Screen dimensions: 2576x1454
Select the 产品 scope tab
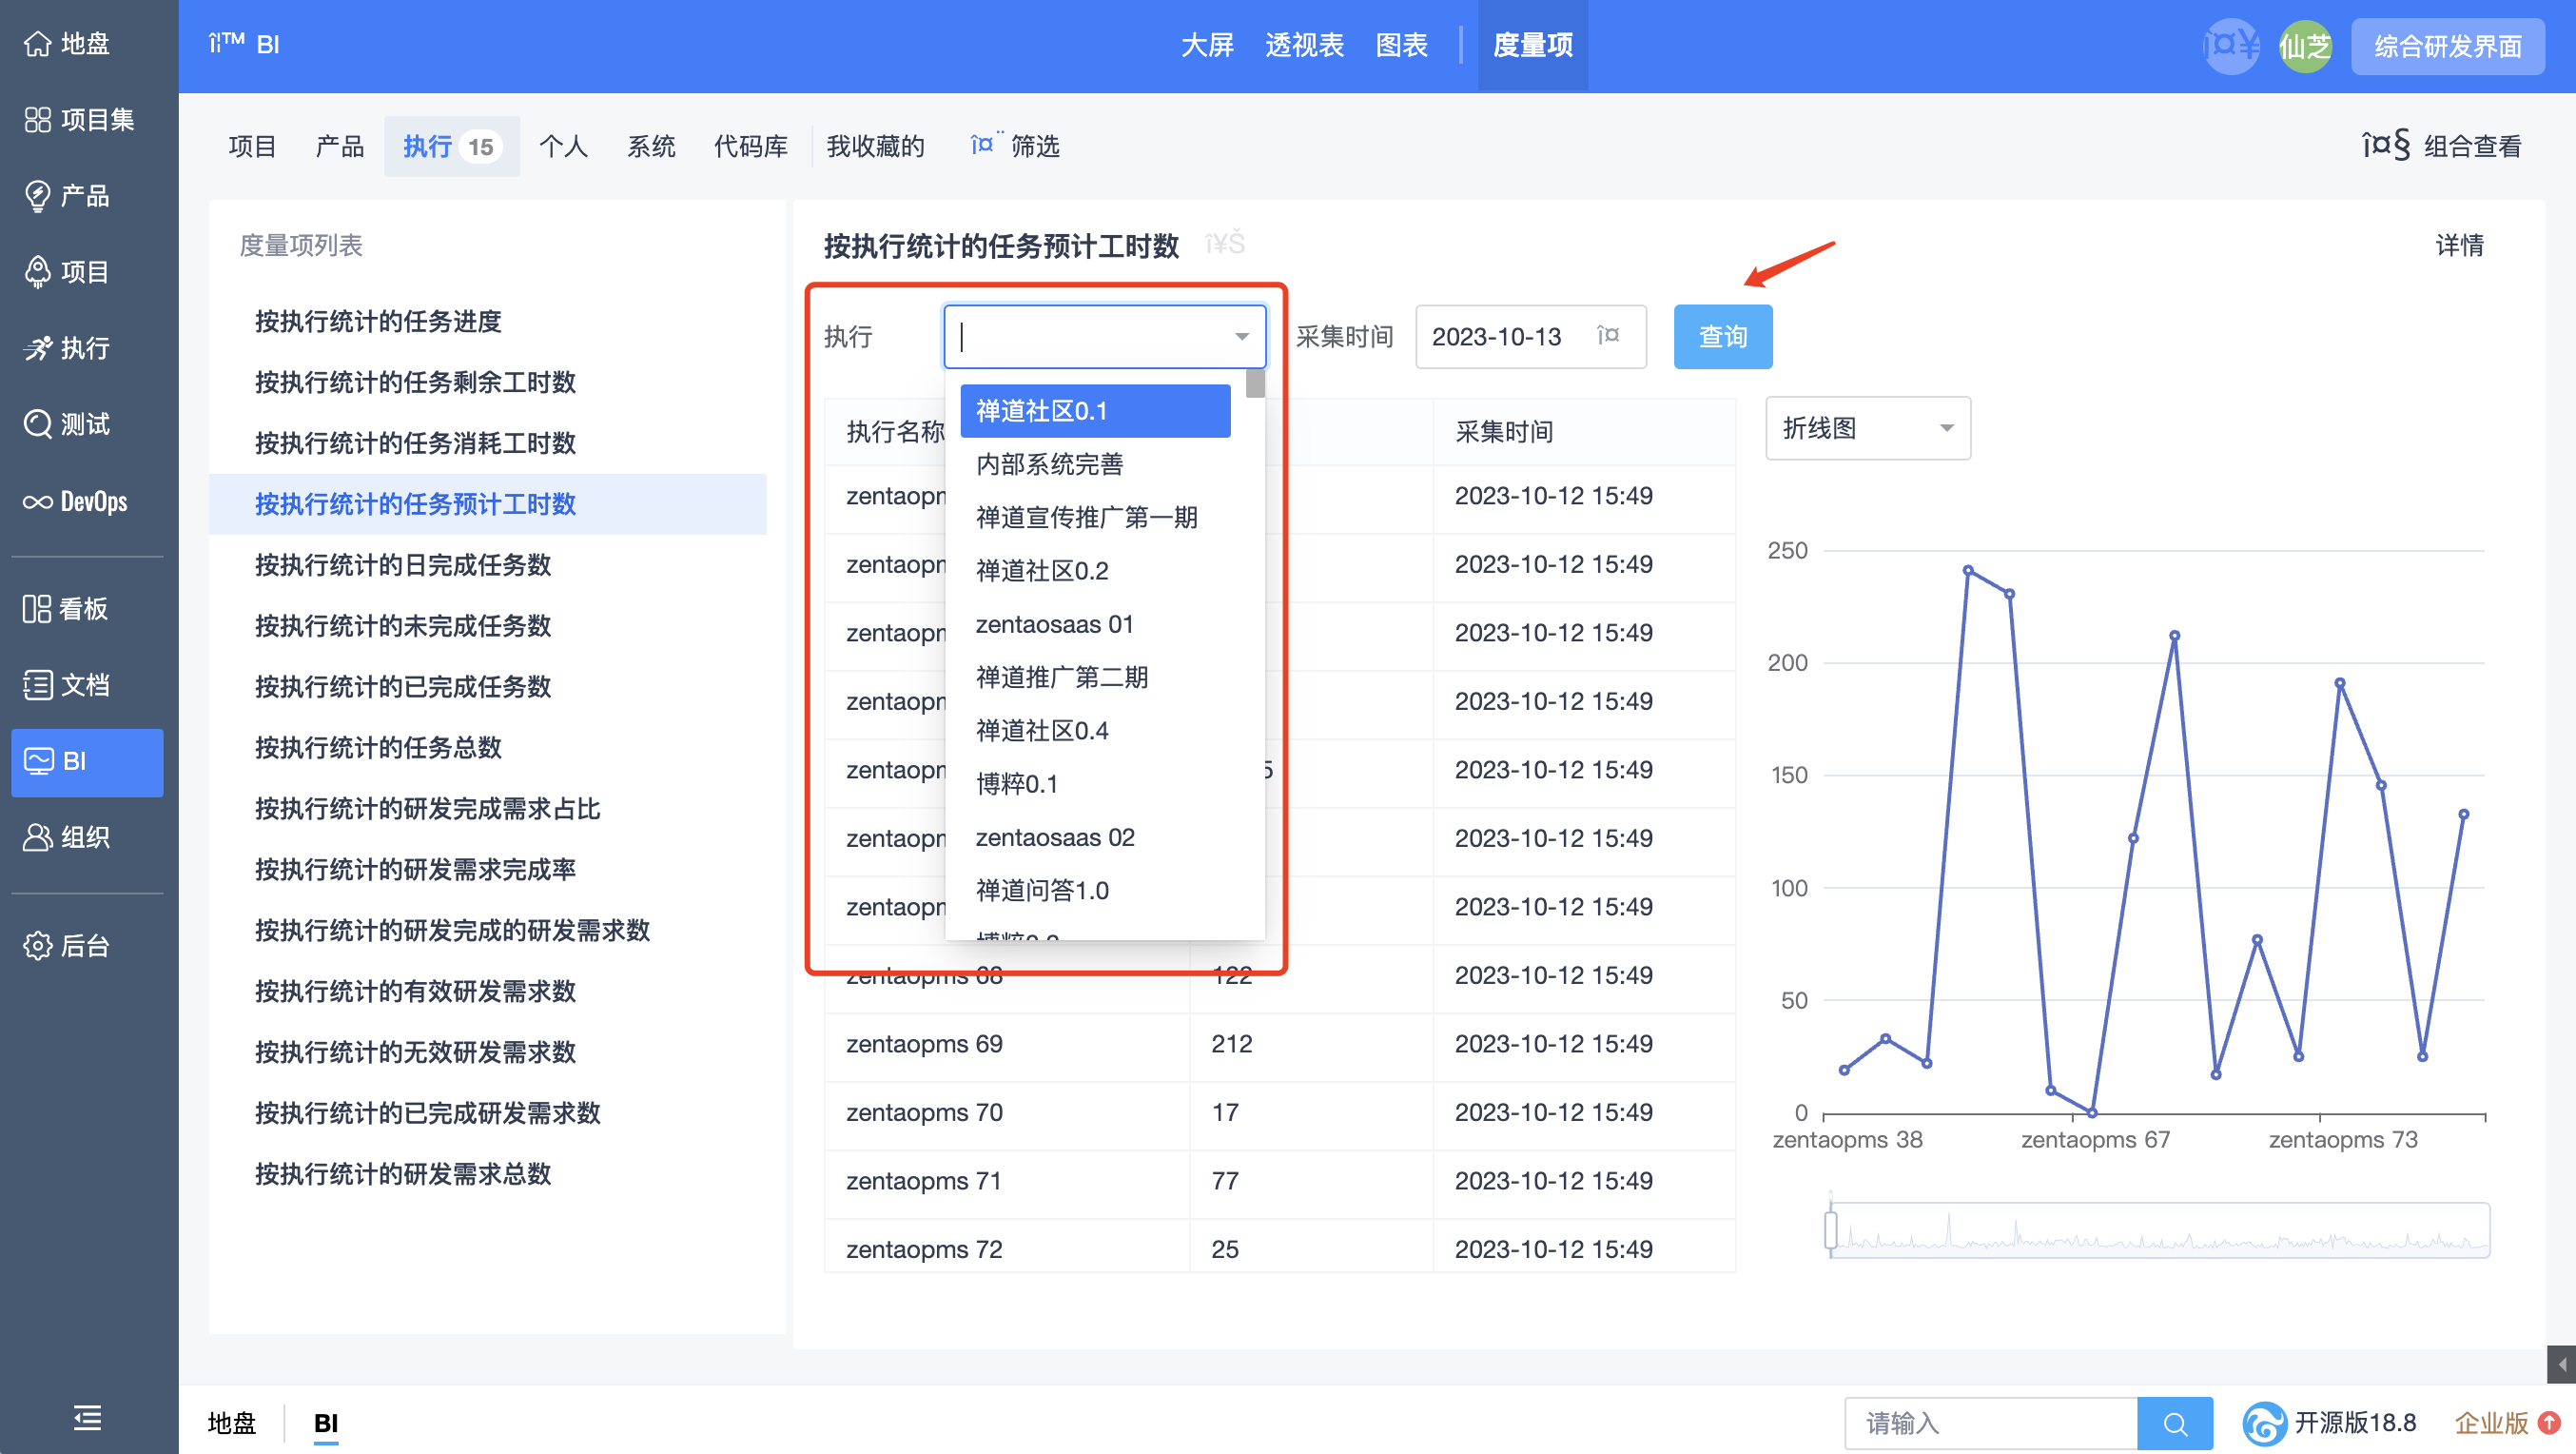339,146
